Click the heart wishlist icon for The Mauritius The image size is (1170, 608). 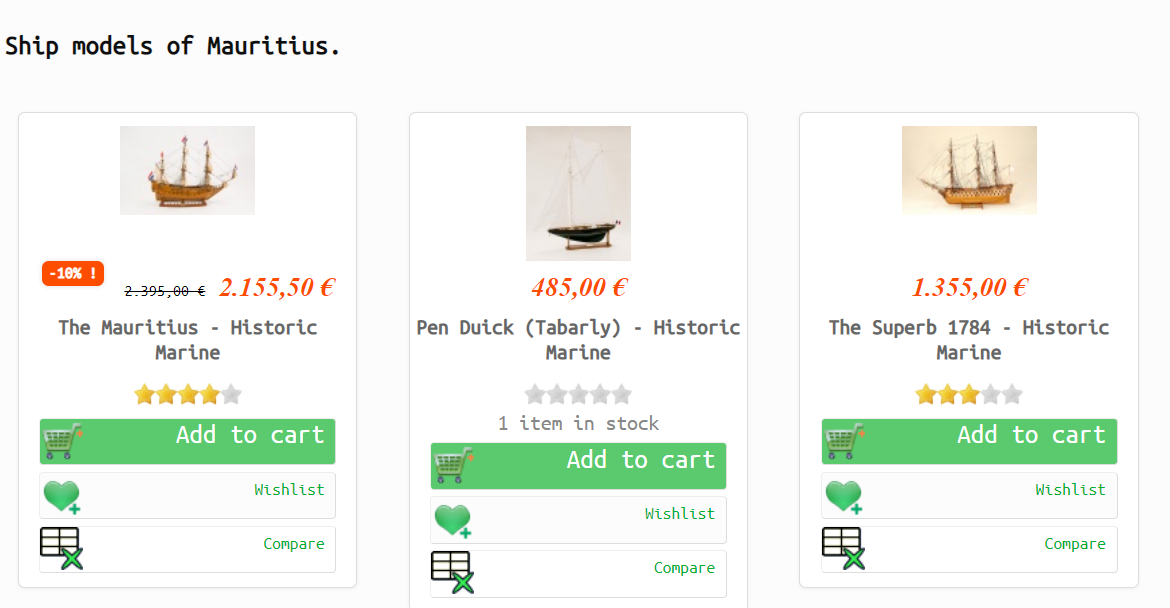(61, 496)
